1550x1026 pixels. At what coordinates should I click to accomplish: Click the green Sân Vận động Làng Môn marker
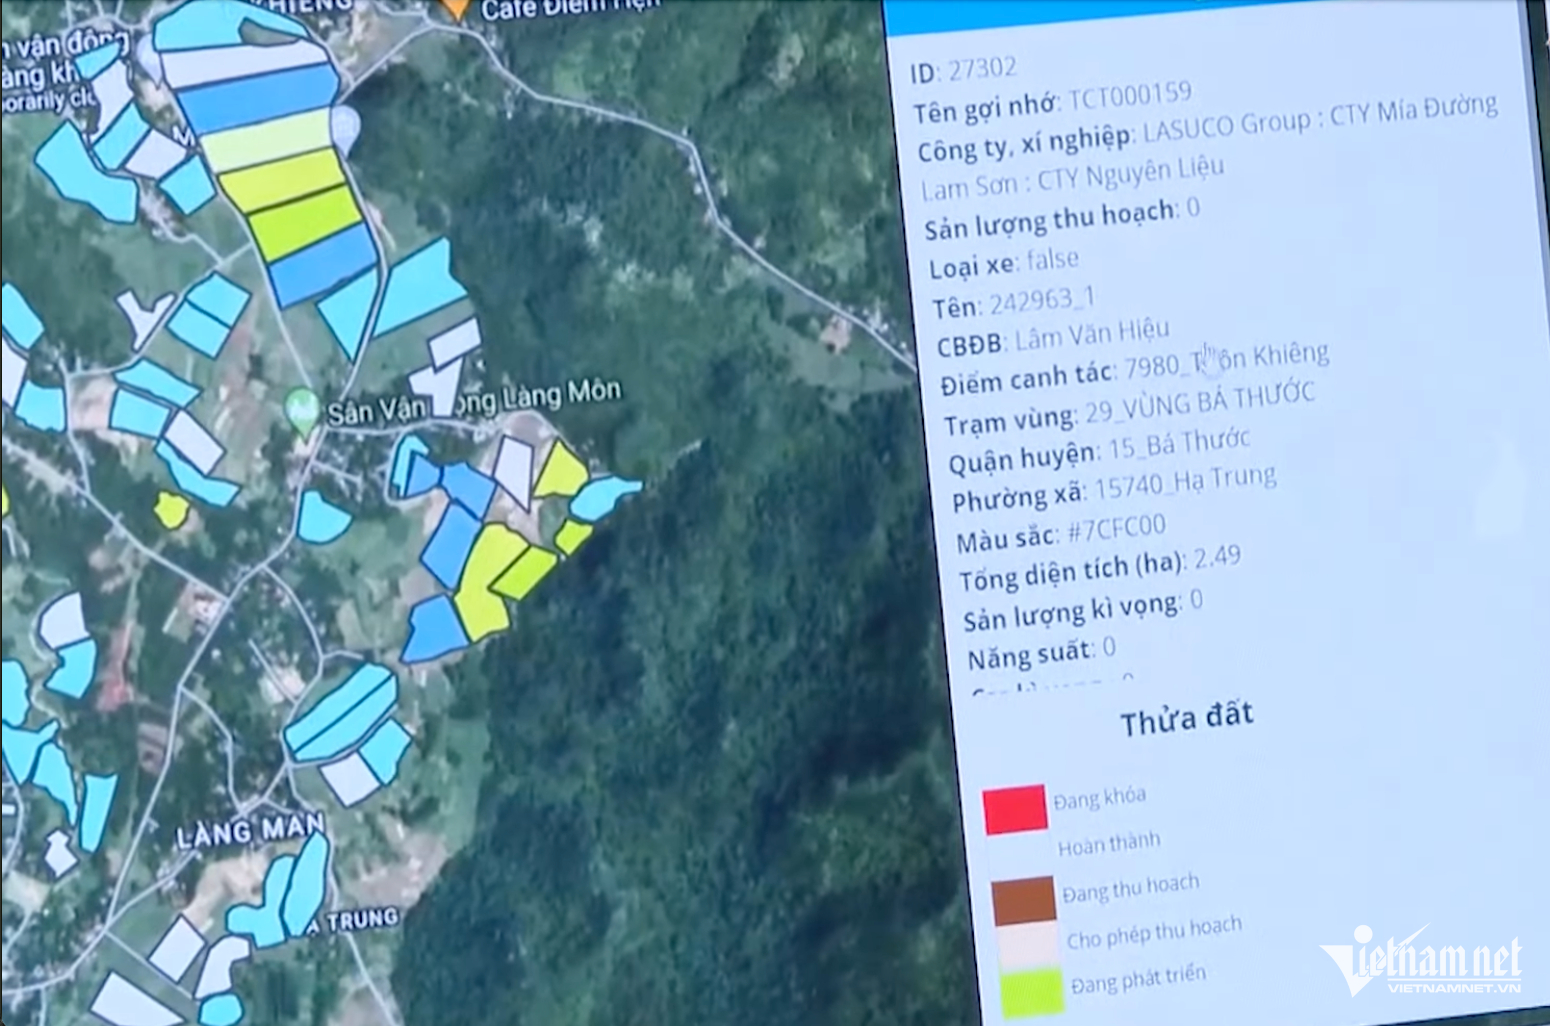coord(301,410)
